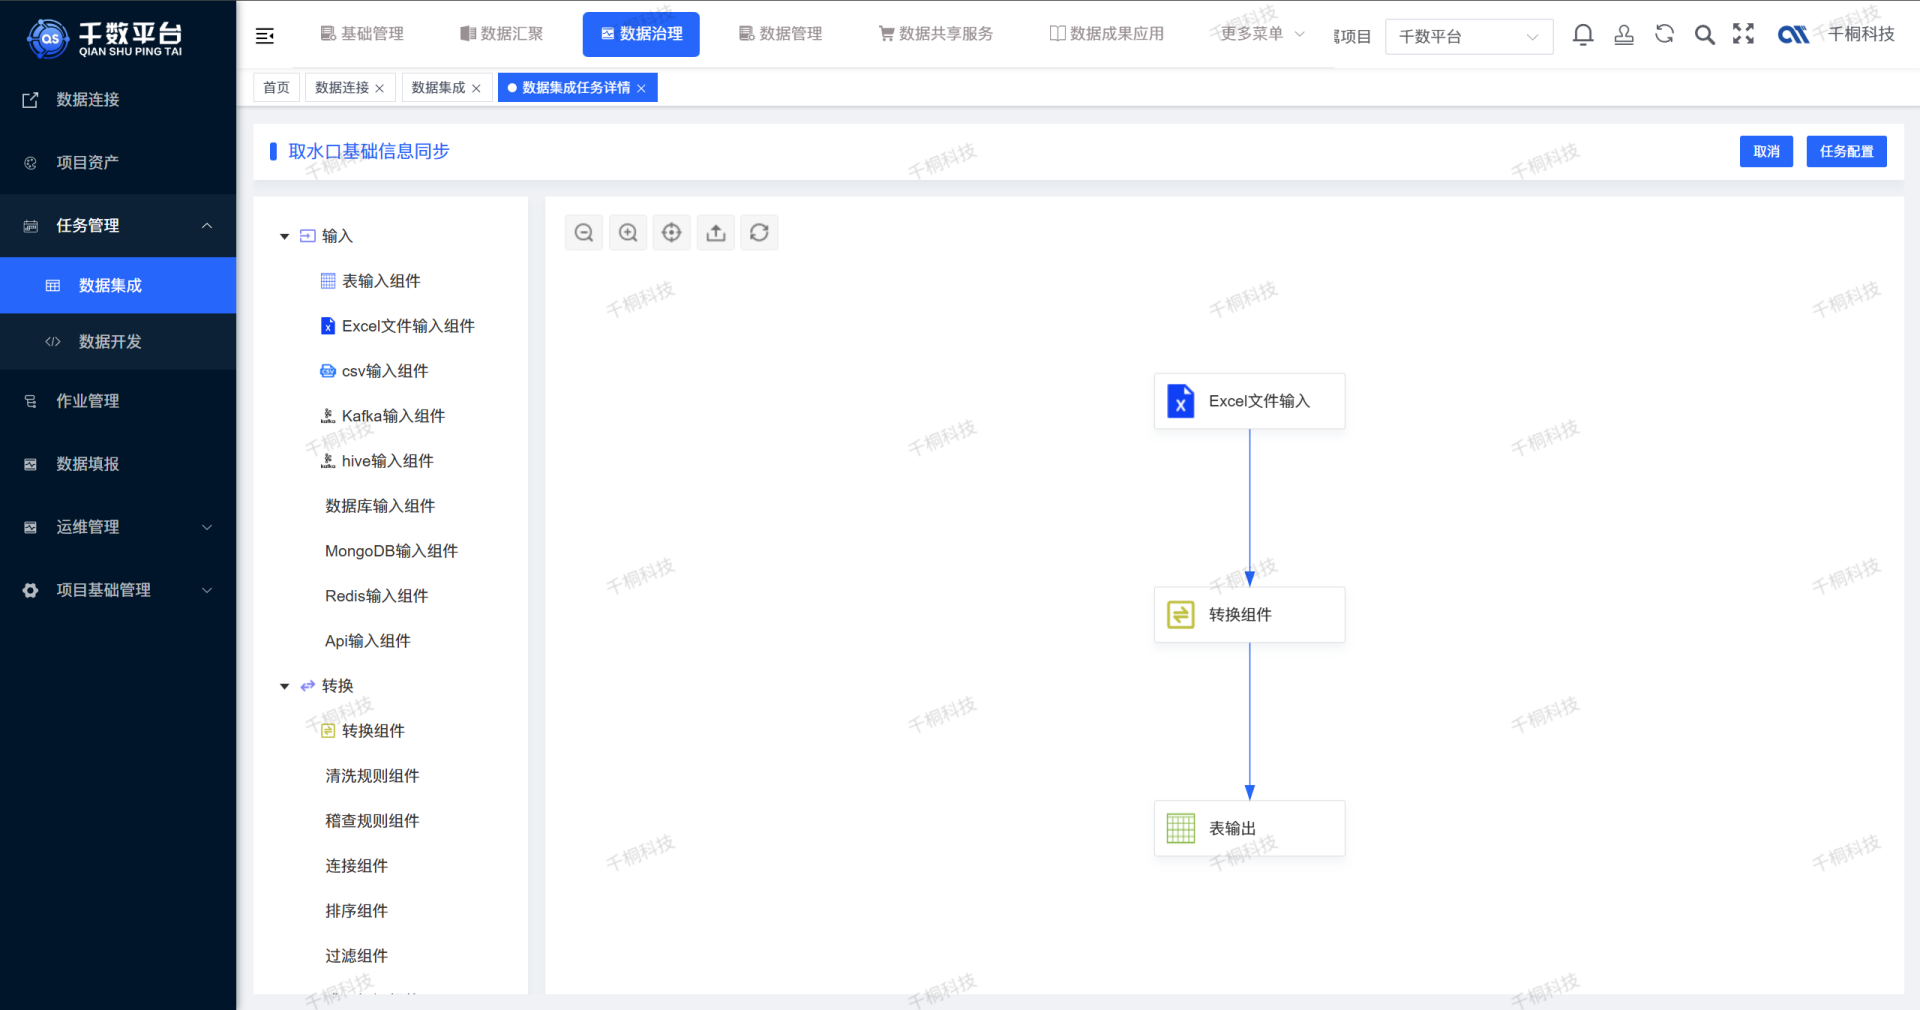Click the user download/stamp icon in header
Viewport: 1920px width, 1010px height.
pyautogui.click(x=1624, y=35)
